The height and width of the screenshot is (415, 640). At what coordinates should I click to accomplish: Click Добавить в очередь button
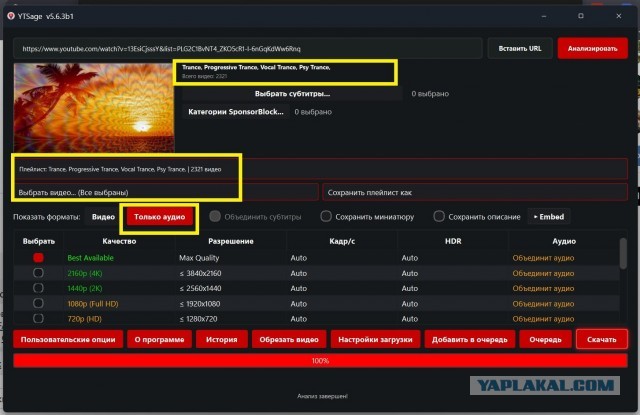click(x=470, y=340)
